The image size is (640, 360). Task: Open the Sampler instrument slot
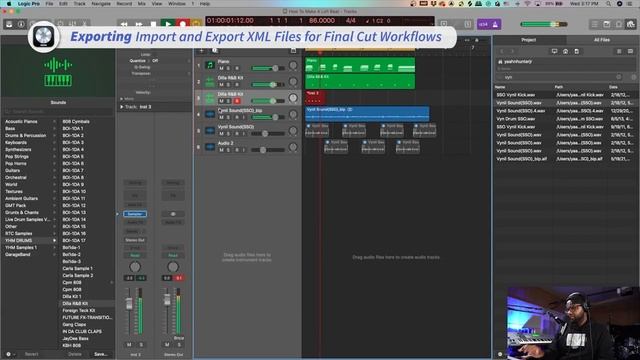pyautogui.click(x=135, y=214)
